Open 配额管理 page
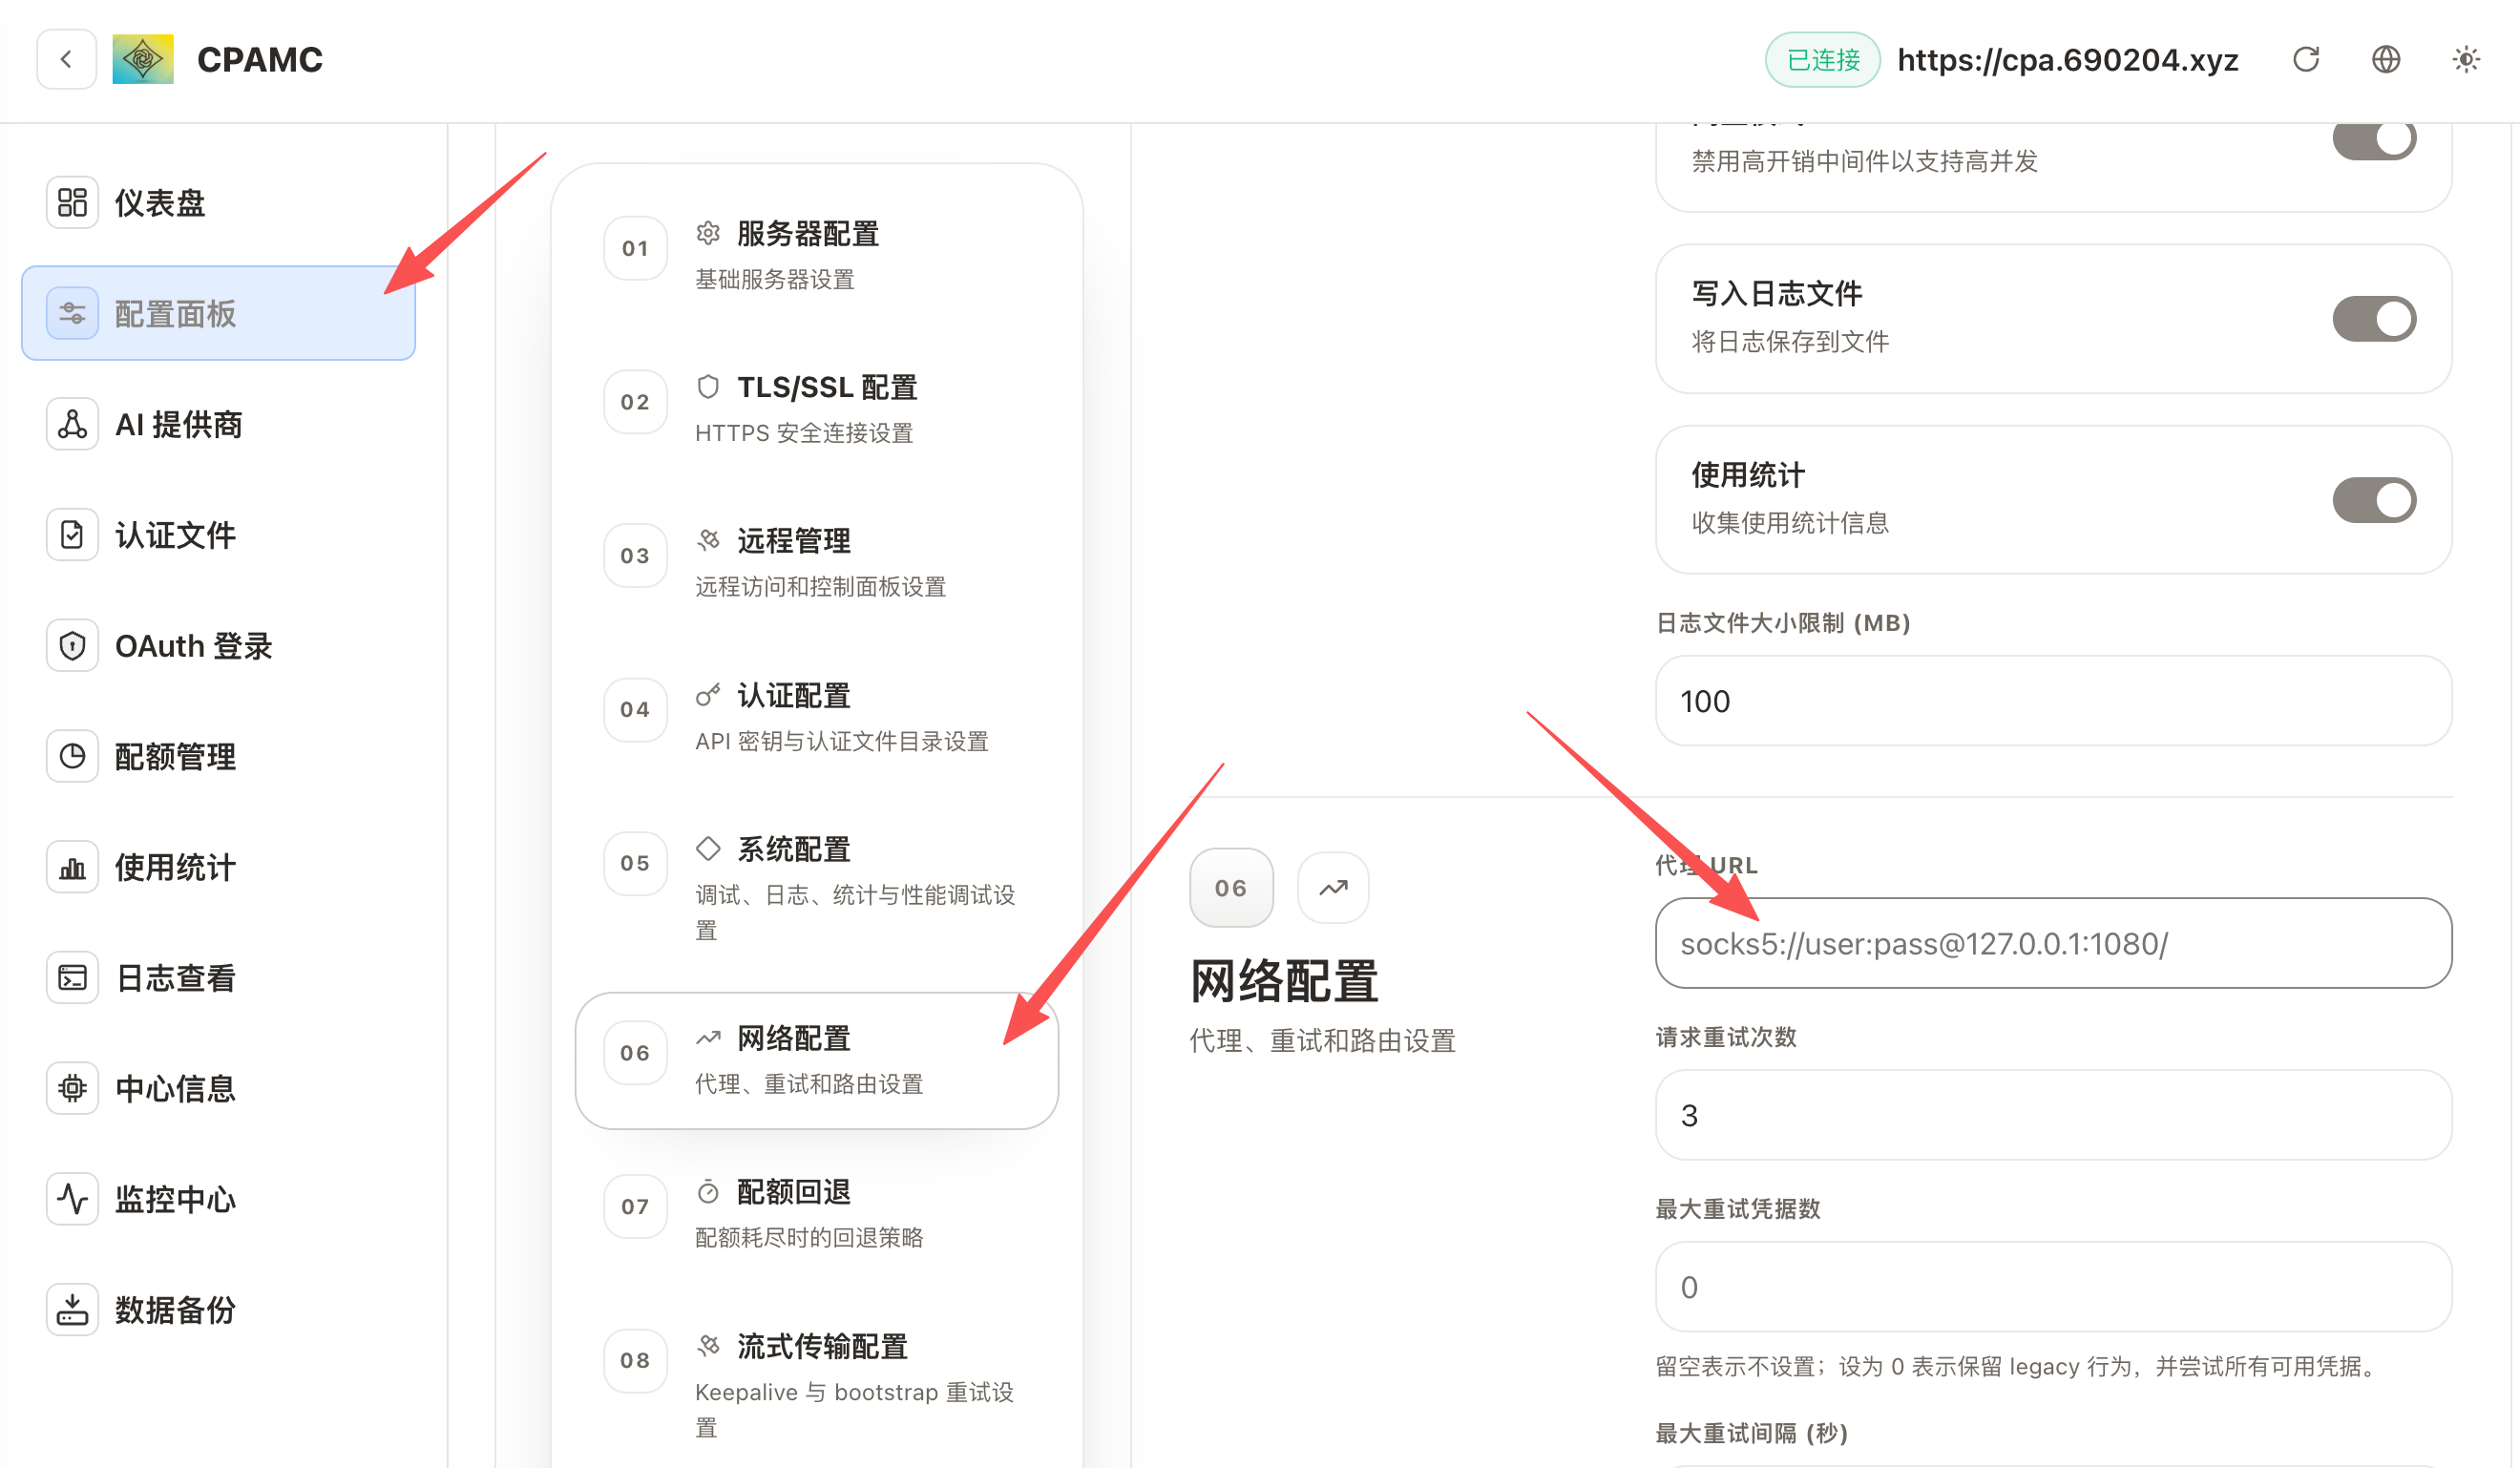 [x=218, y=756]
